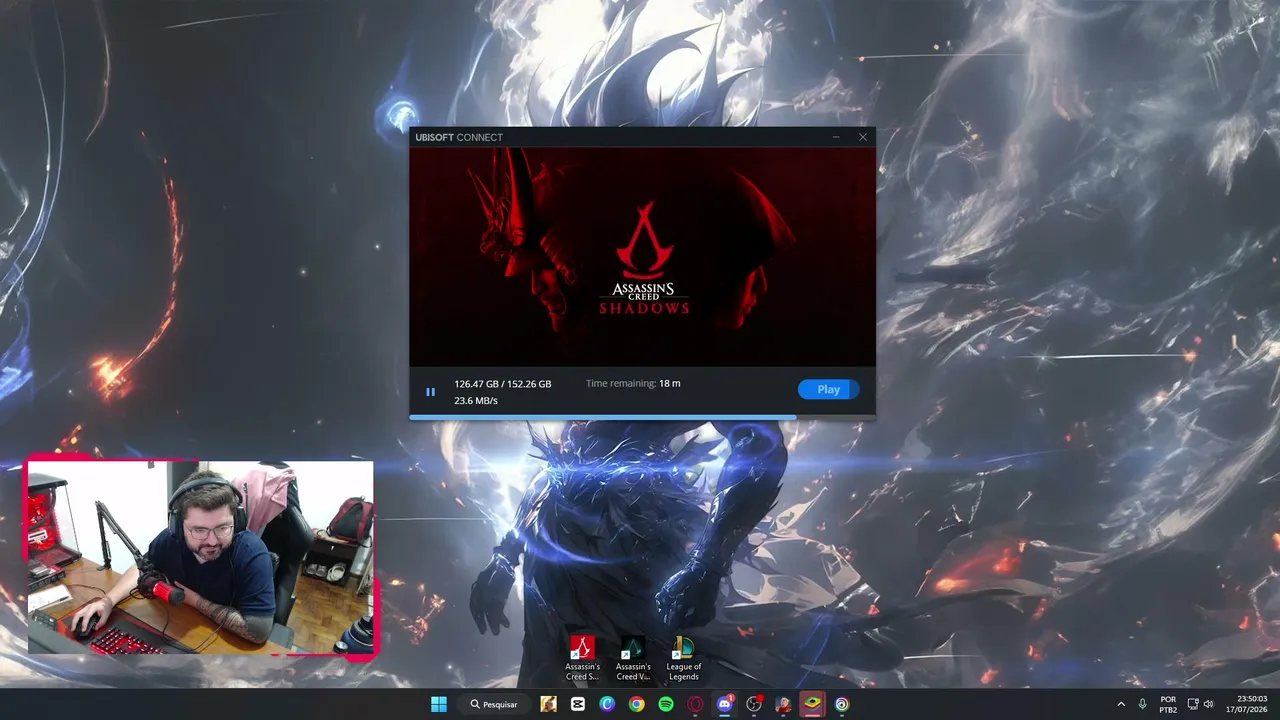
Task: Open OBS Studio from the taskbar
Action: [x=754, y=704]
